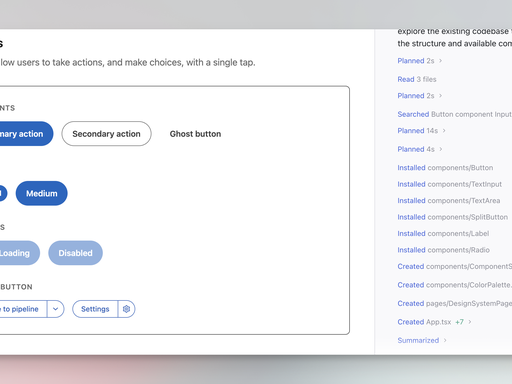The height and width of the screenshot is (384, 512).
Task: Click the gear icon beside Settings
Action: pyautogui.click(x=126, y=309)
